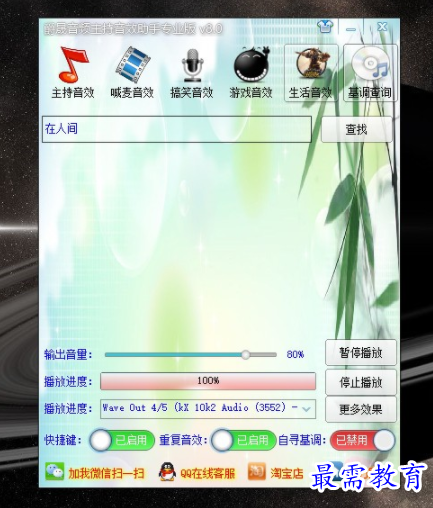
Task: Click the skin (shirt) icon in title bar
Action: coord(325,27)
